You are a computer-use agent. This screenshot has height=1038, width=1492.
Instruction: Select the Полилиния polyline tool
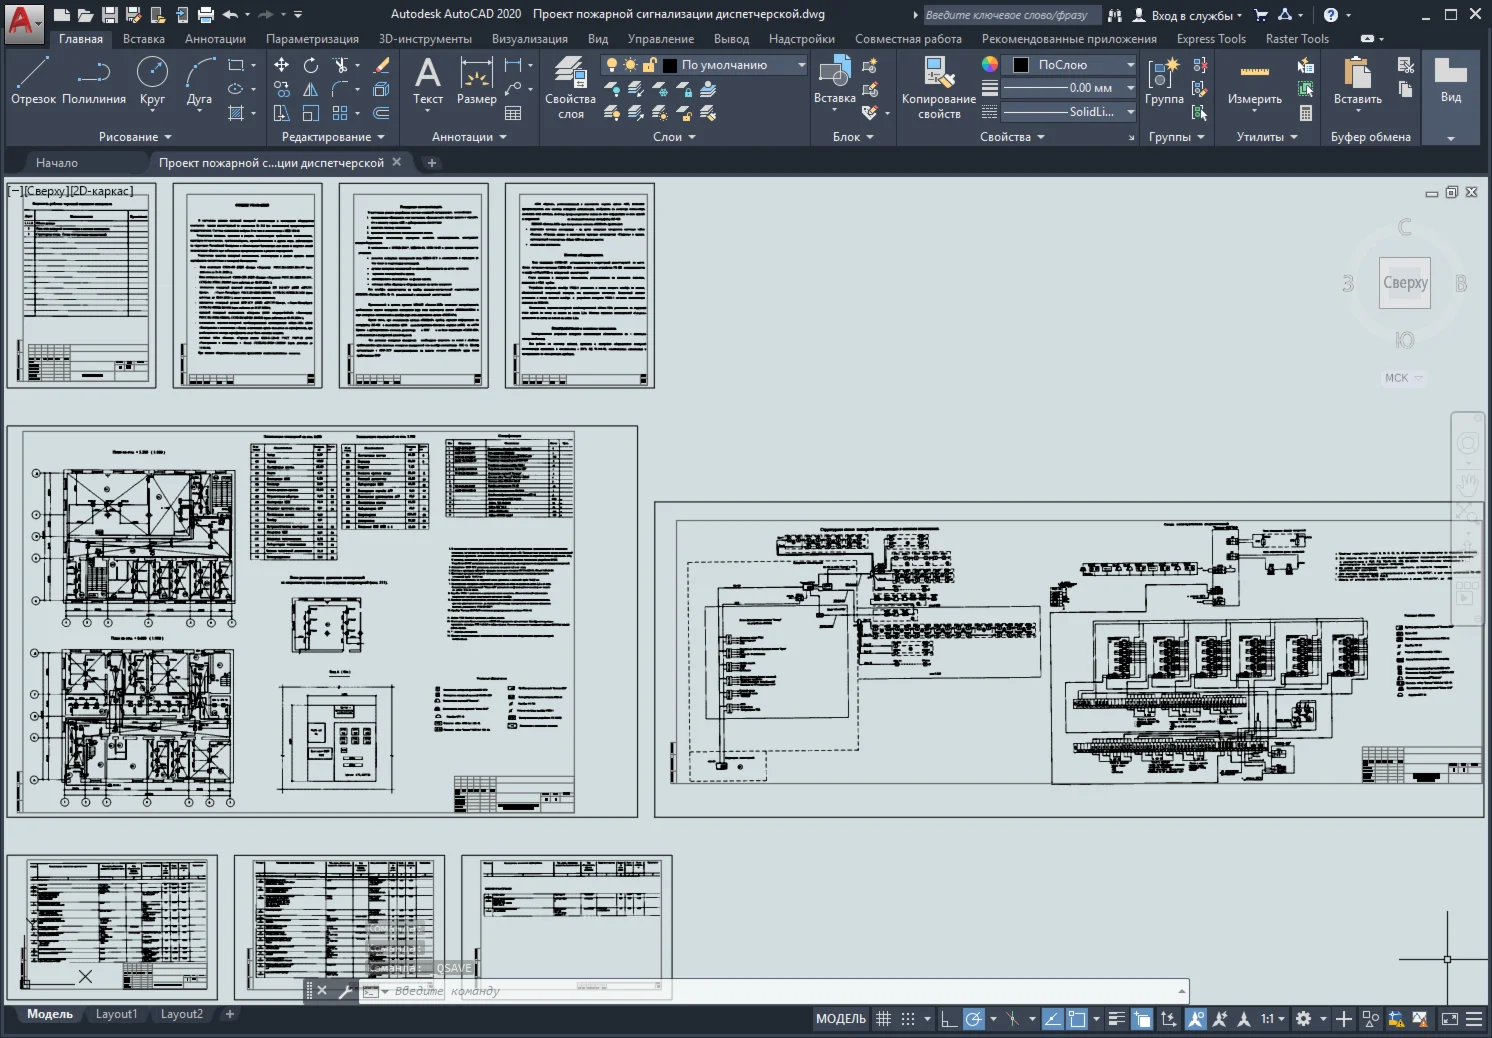94,80
